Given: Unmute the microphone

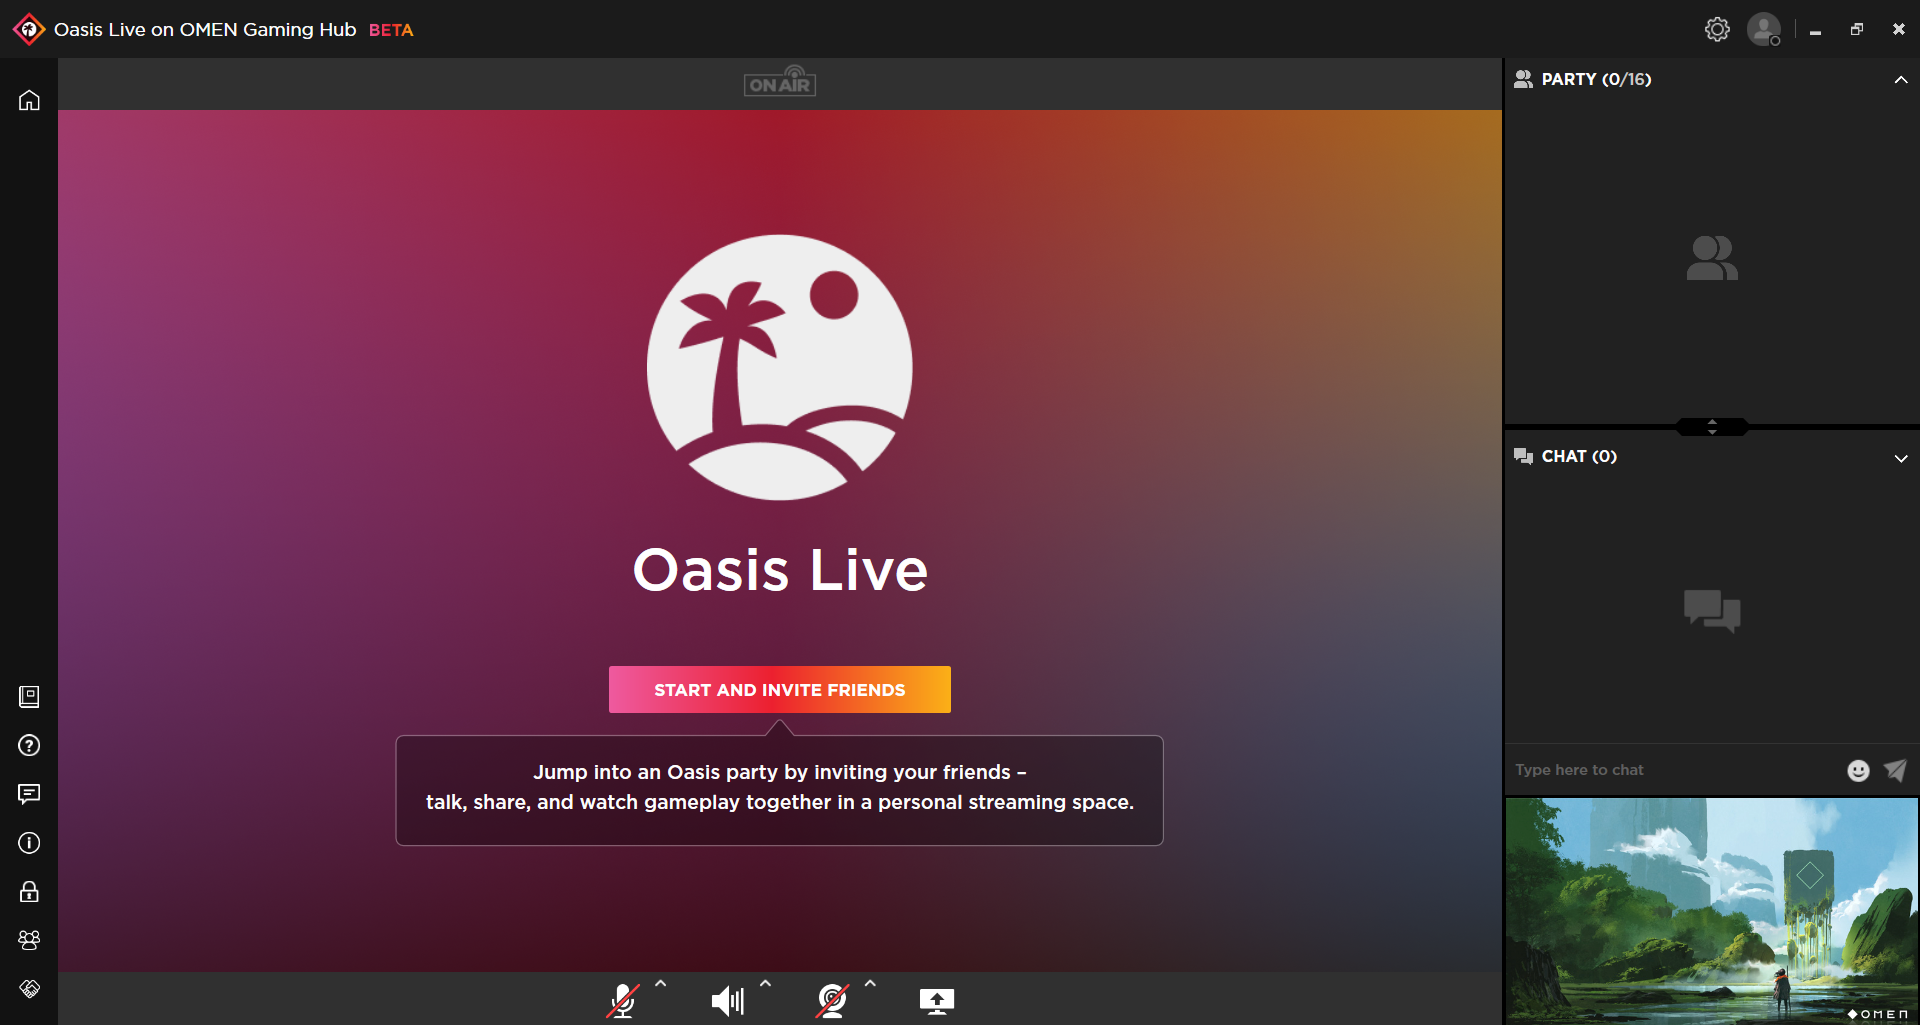Looking at the screenshot, I should point(622,1001).
